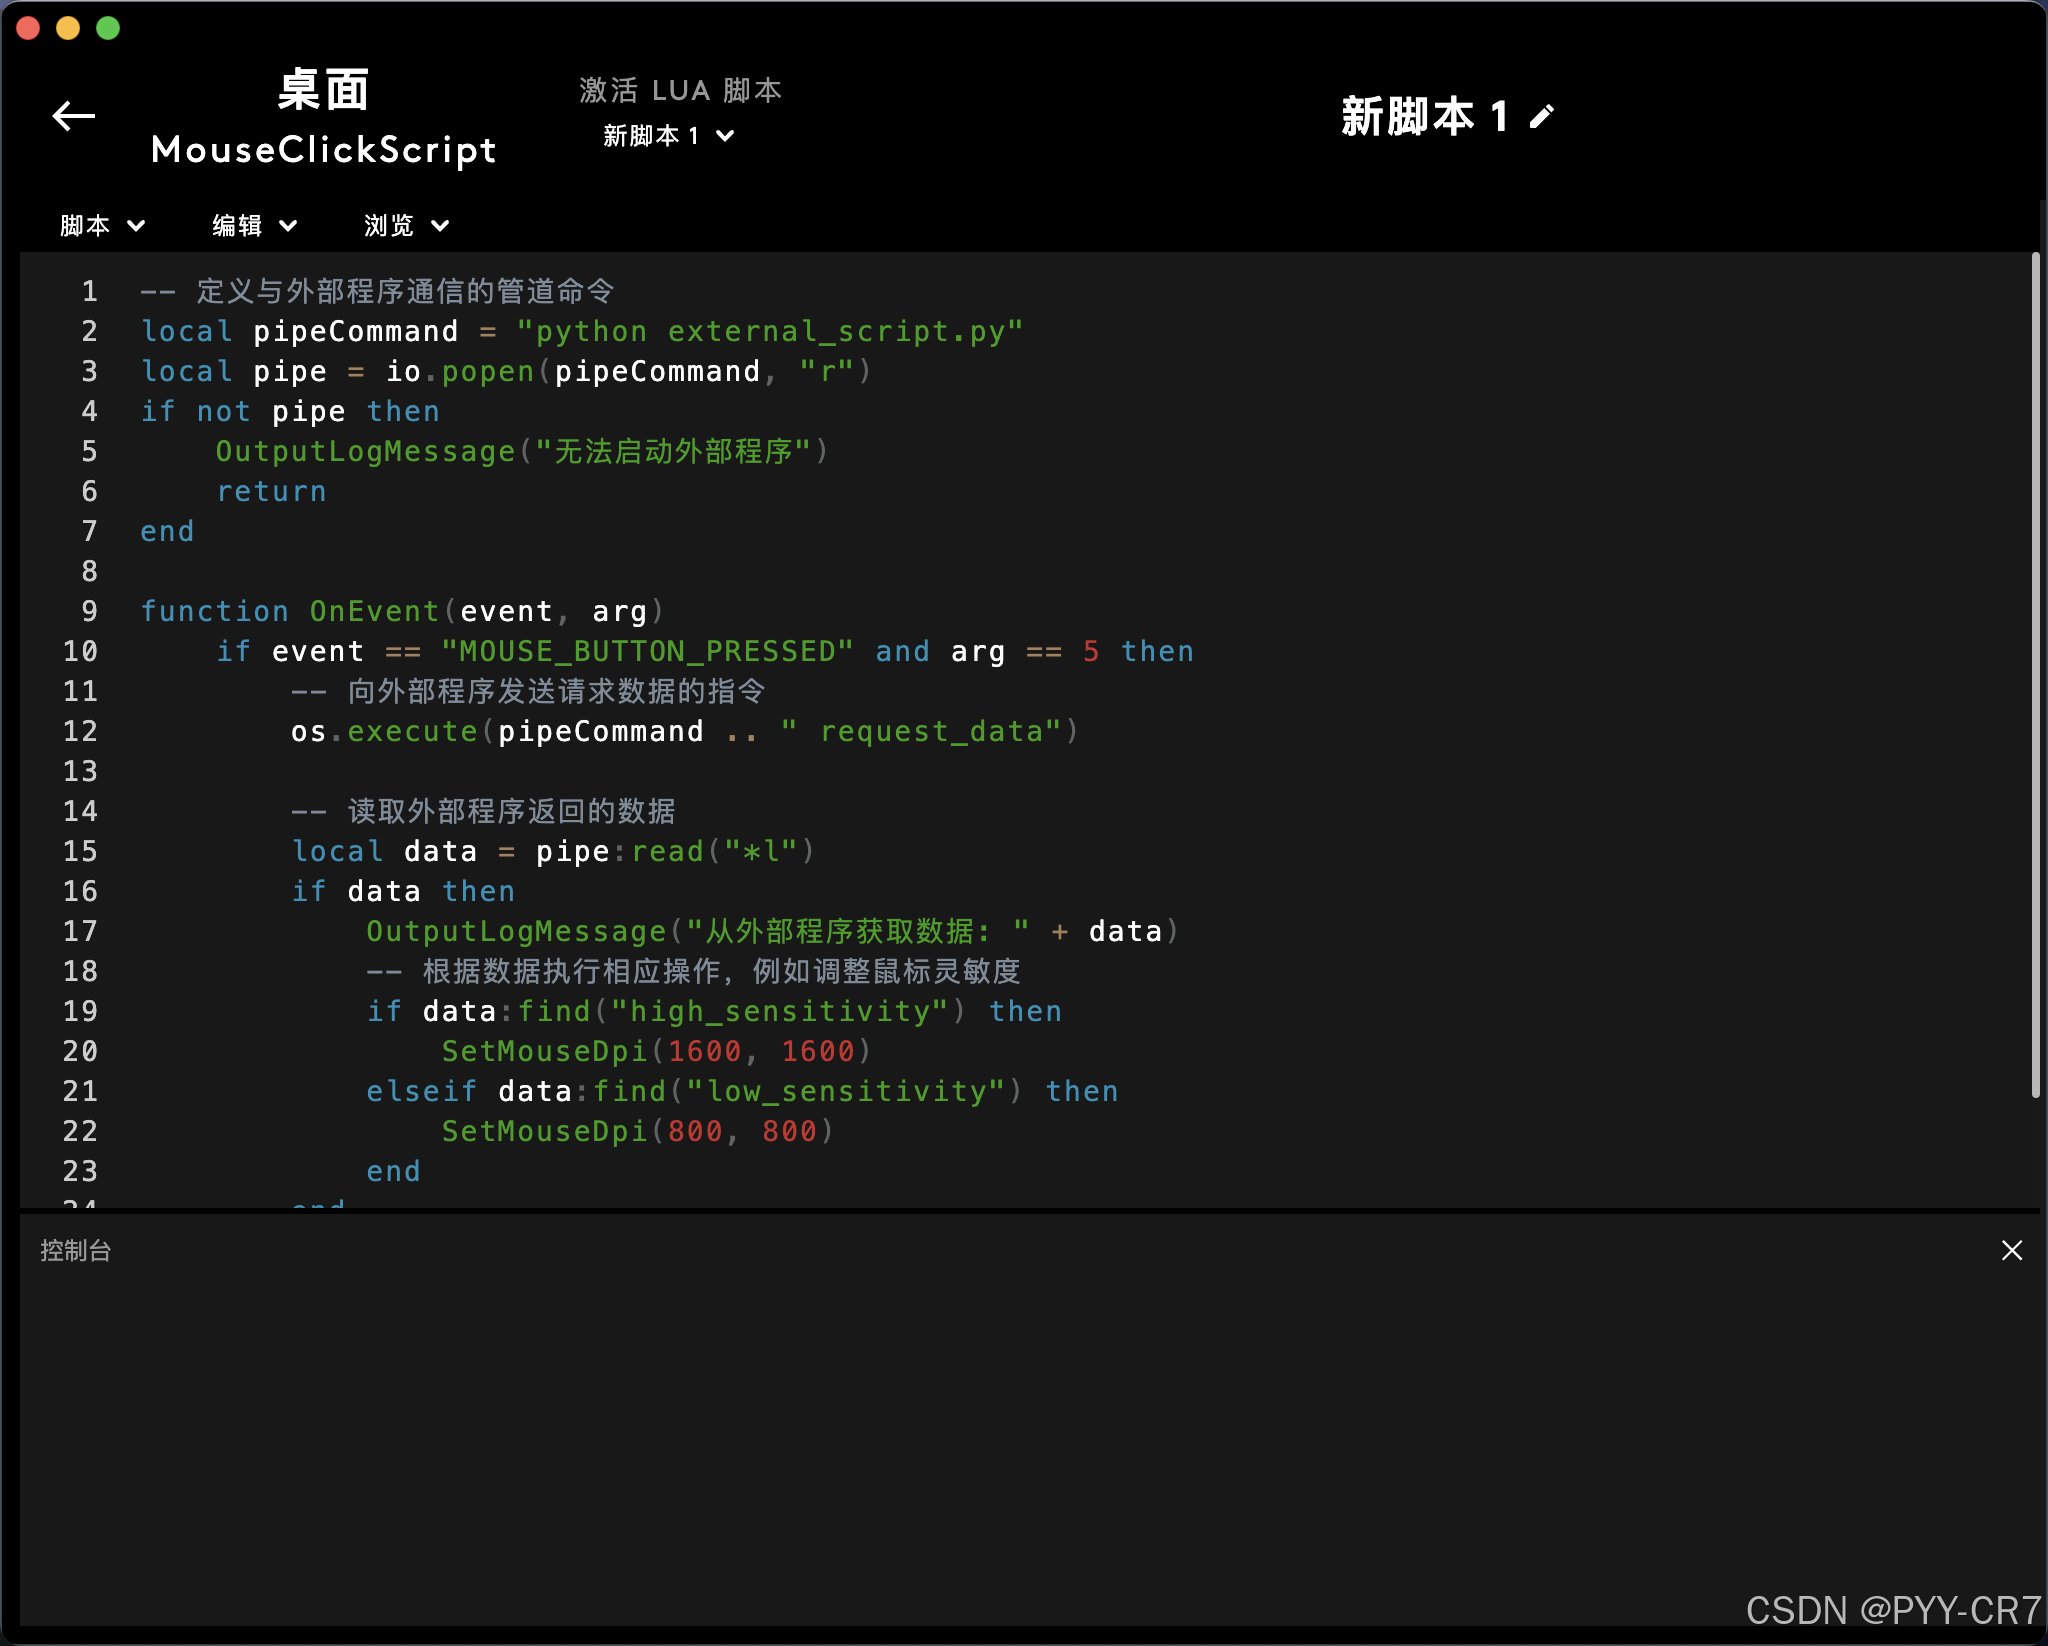Click the pencil icon to rename script
This screenshot has width=2048, height=1646.
pos(1542,117)
